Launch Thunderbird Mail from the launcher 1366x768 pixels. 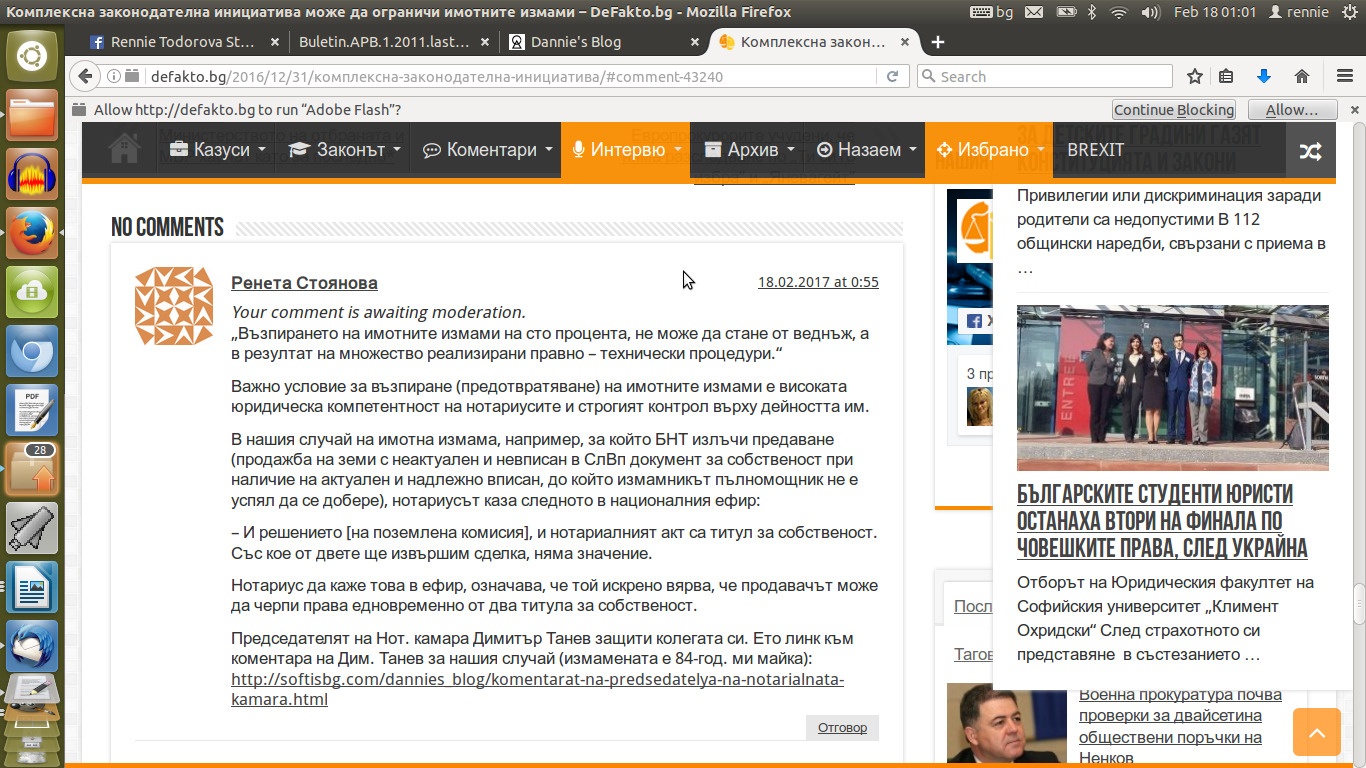point(33,645)
